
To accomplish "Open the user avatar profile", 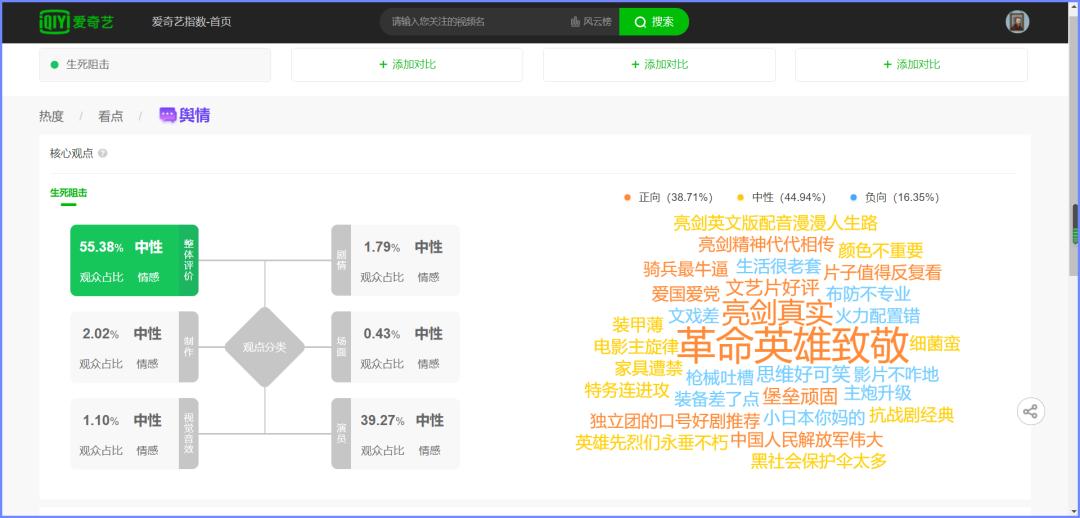I will click(1017, 22).
